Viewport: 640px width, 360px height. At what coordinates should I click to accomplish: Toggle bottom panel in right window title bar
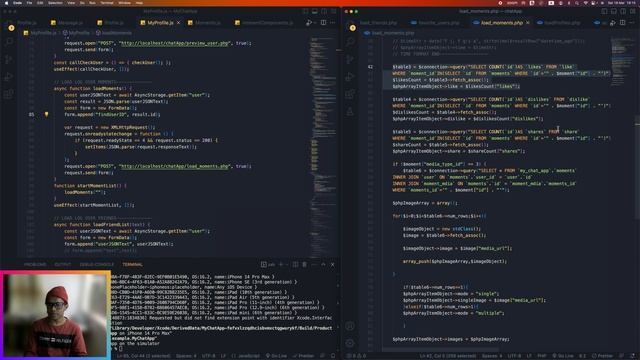(x=614, y=11)
